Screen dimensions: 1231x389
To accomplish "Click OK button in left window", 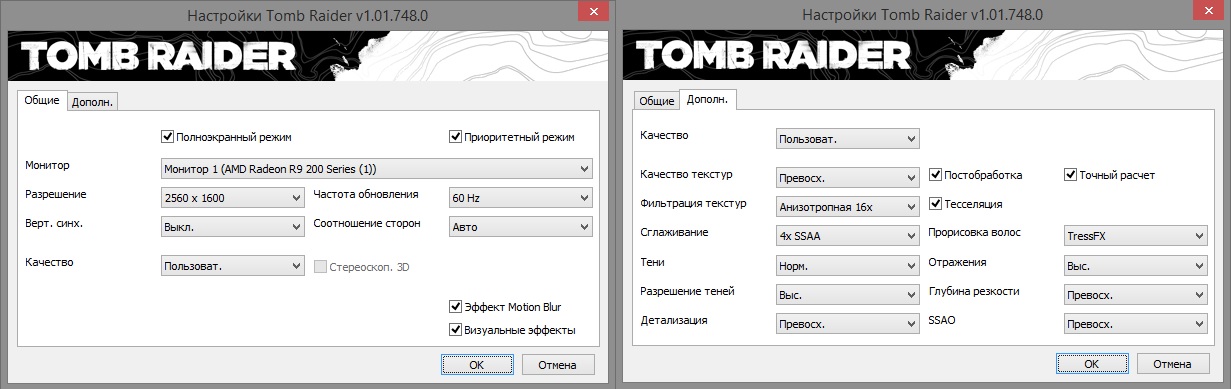I will click(478, 364).
